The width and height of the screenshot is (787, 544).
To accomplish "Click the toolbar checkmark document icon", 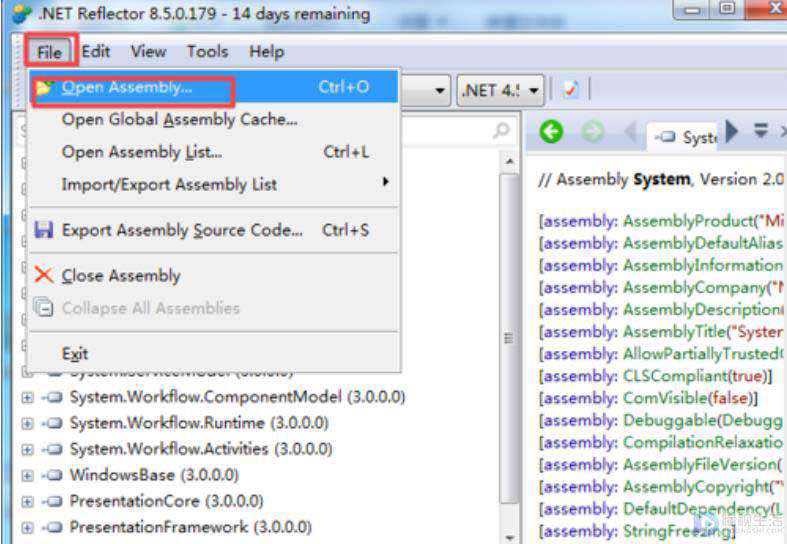I will (570, 90).
